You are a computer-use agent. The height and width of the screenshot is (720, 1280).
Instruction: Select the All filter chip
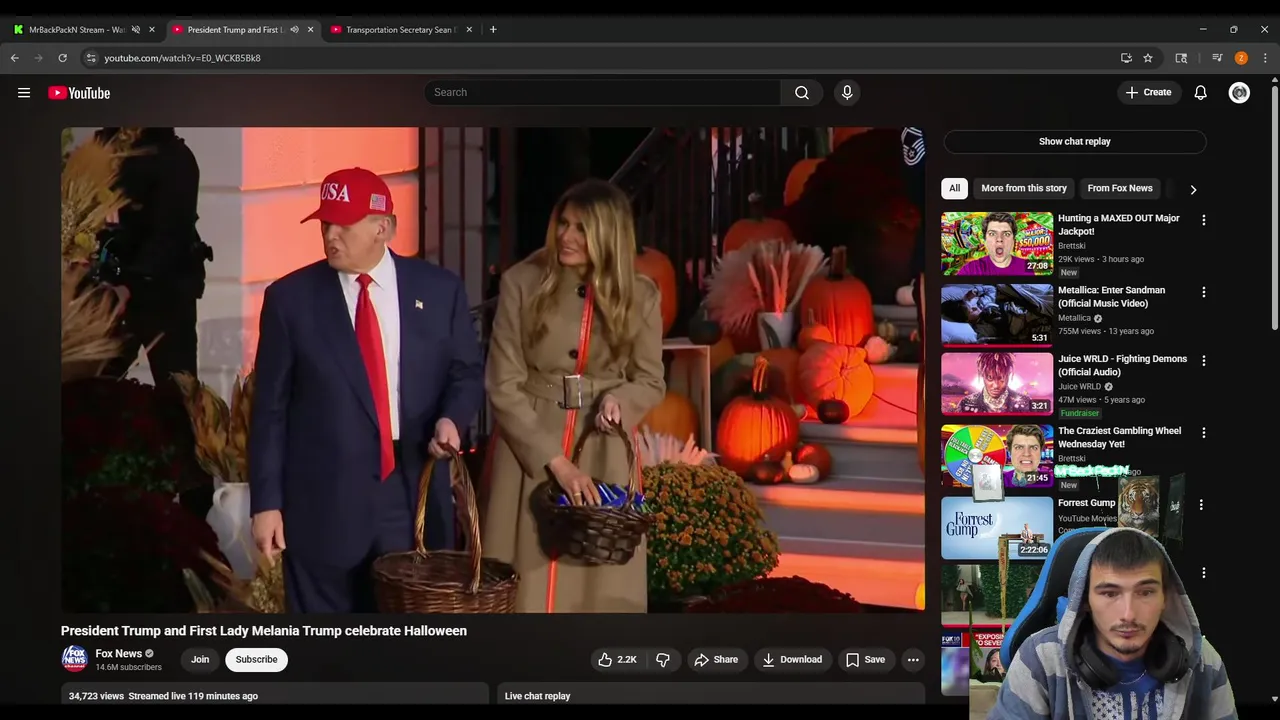click(x=955, y=188)
